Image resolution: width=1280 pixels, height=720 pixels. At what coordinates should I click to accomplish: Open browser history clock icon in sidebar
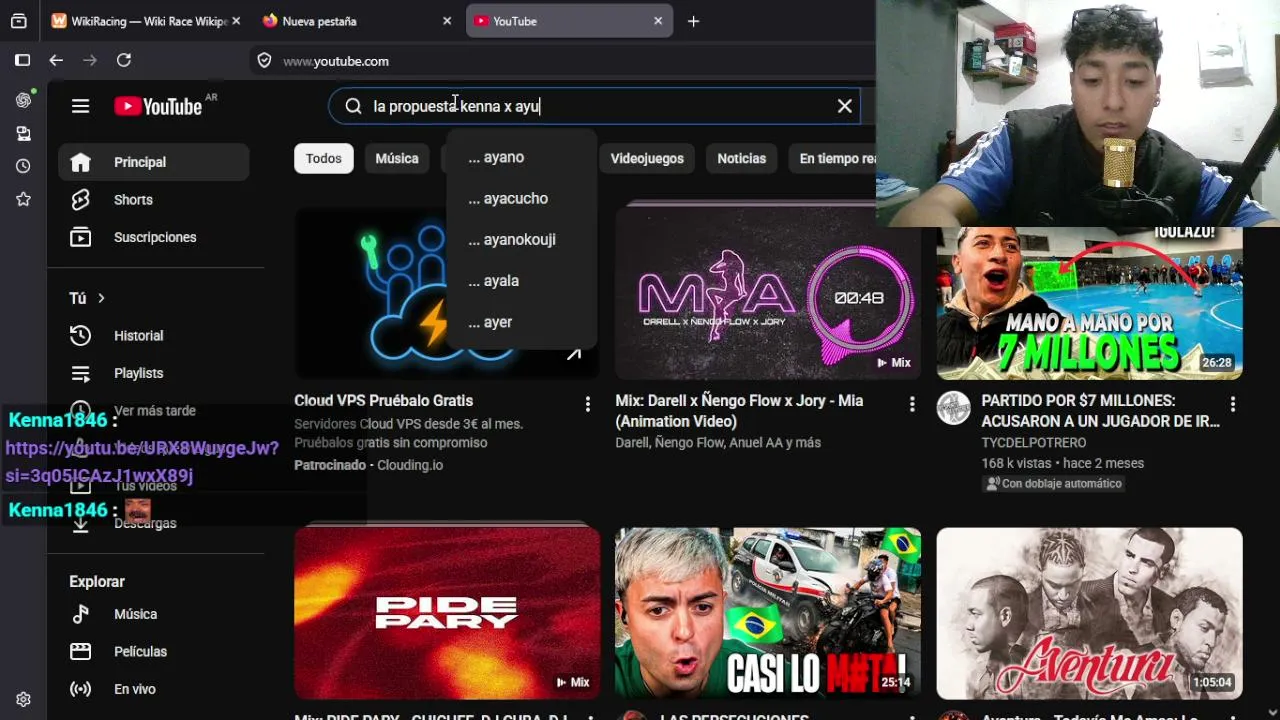(23, 166)
